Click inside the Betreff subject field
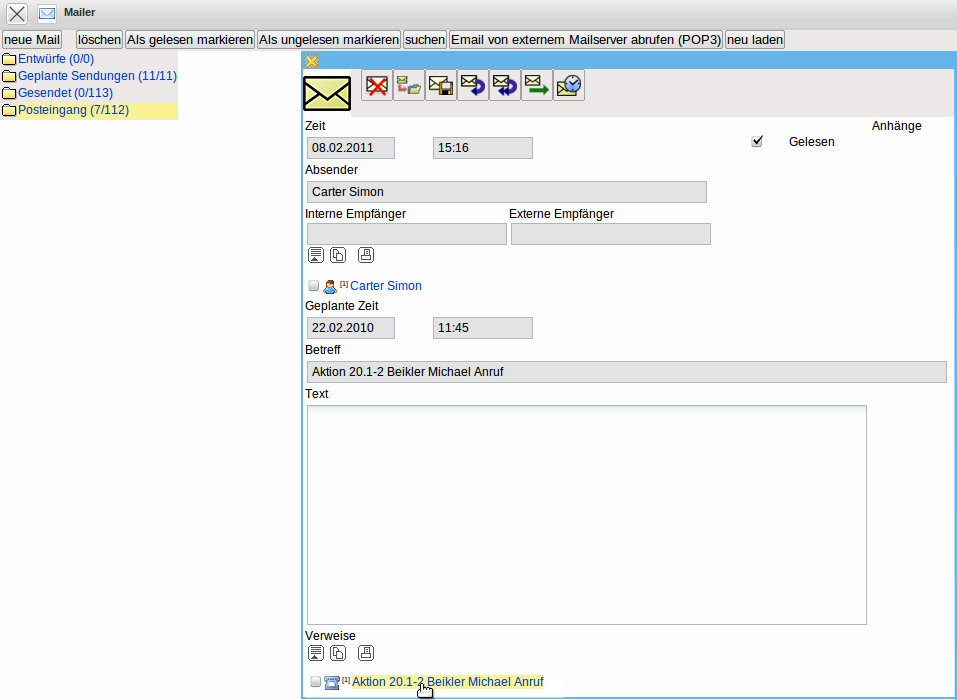This screenshot has height=700, width=957. click(626, 372)
